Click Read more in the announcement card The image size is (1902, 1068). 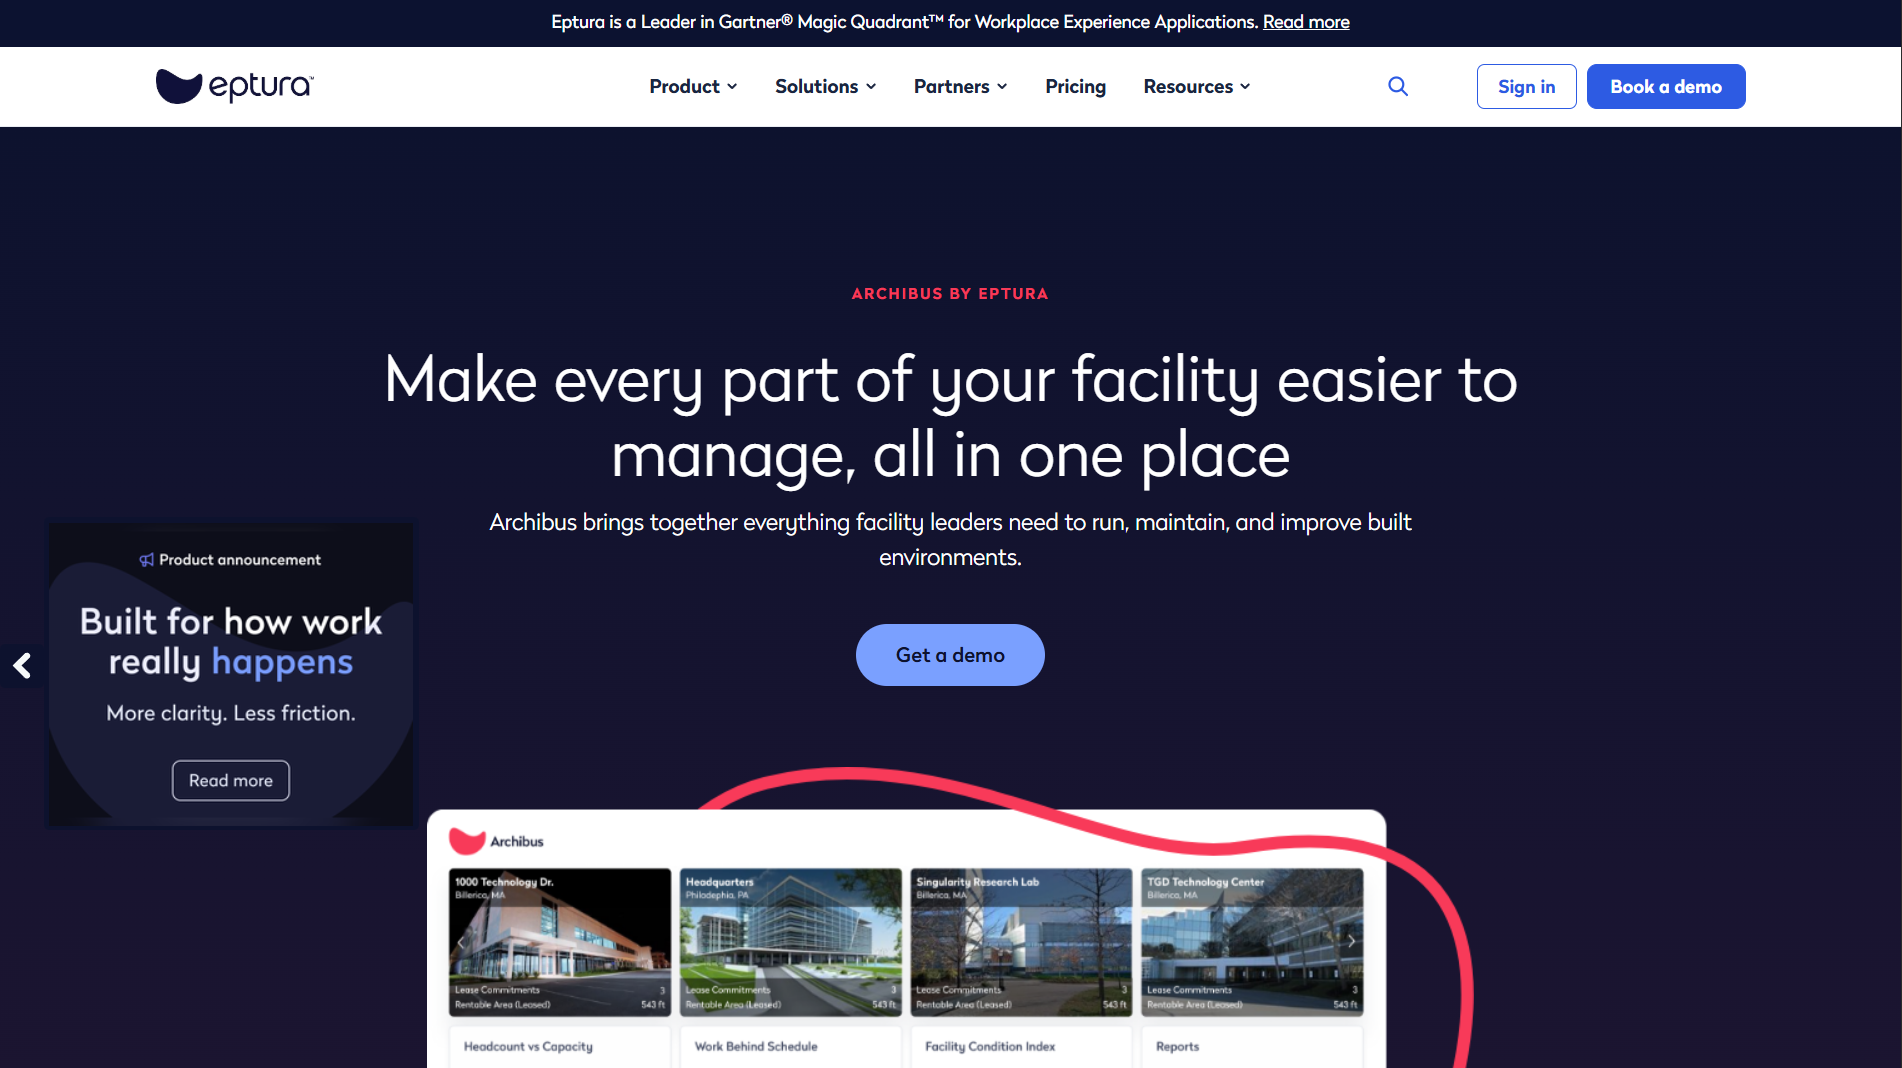tap(231, 780)
